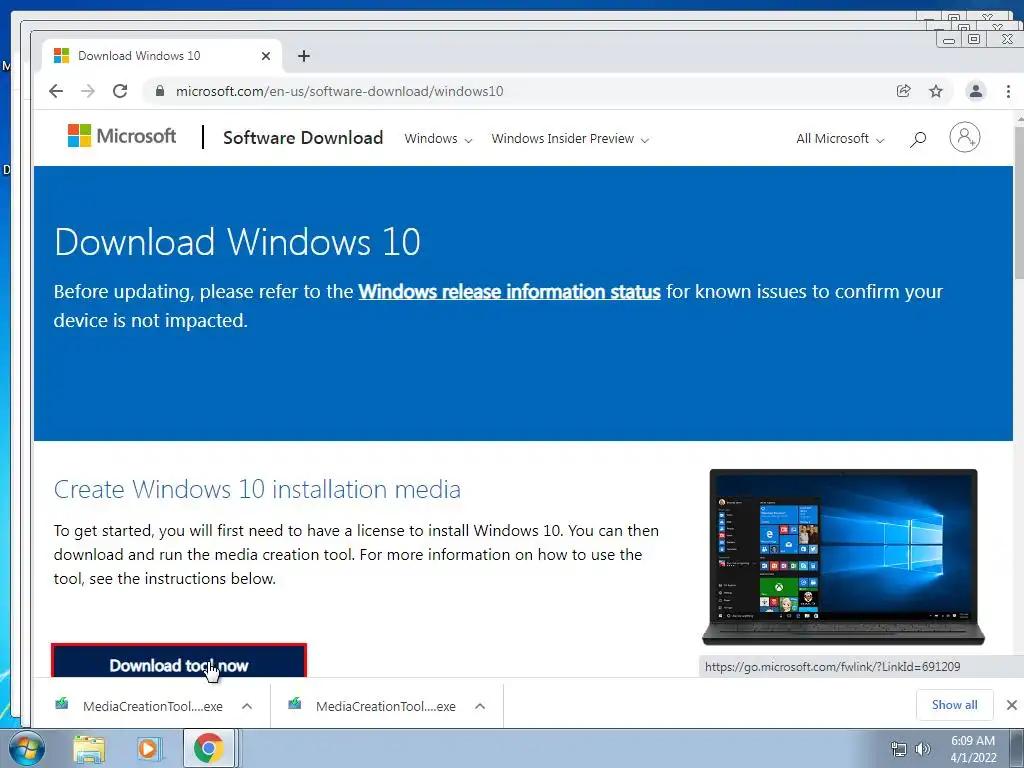
Task: Sign in via the account icon
Action: point(965,137)
